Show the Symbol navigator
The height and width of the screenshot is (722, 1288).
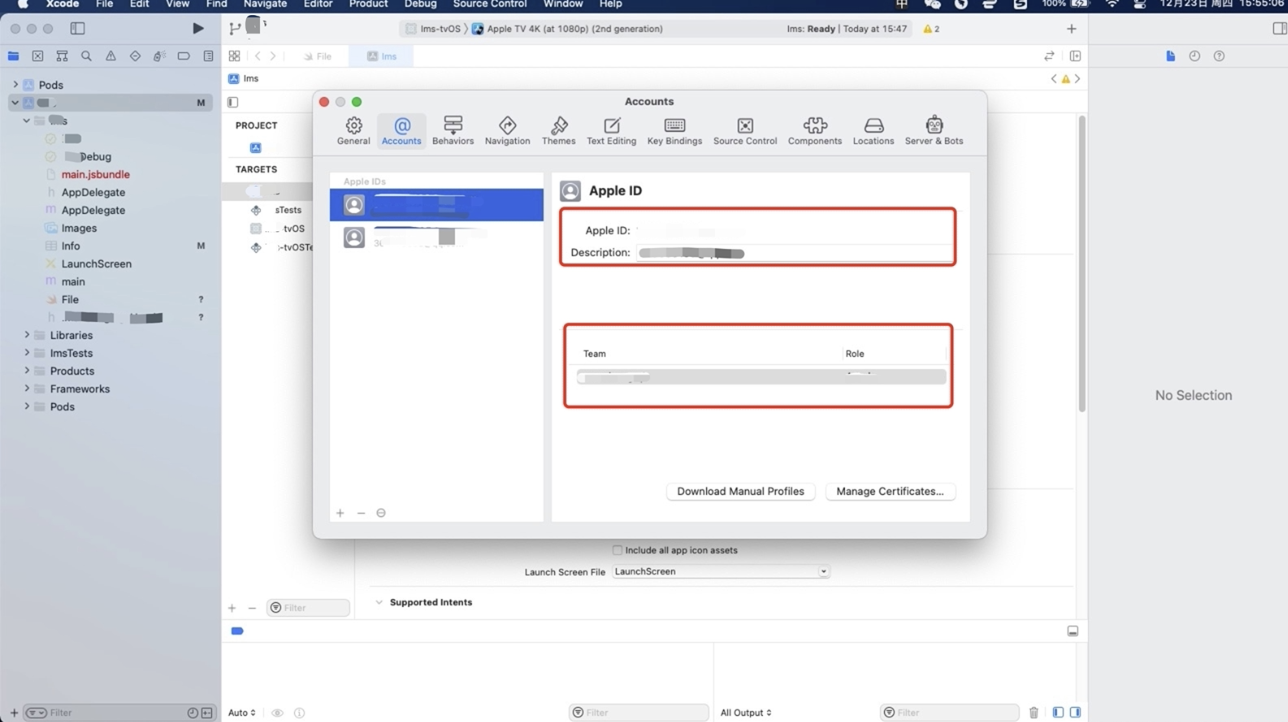tap(62, 56)
